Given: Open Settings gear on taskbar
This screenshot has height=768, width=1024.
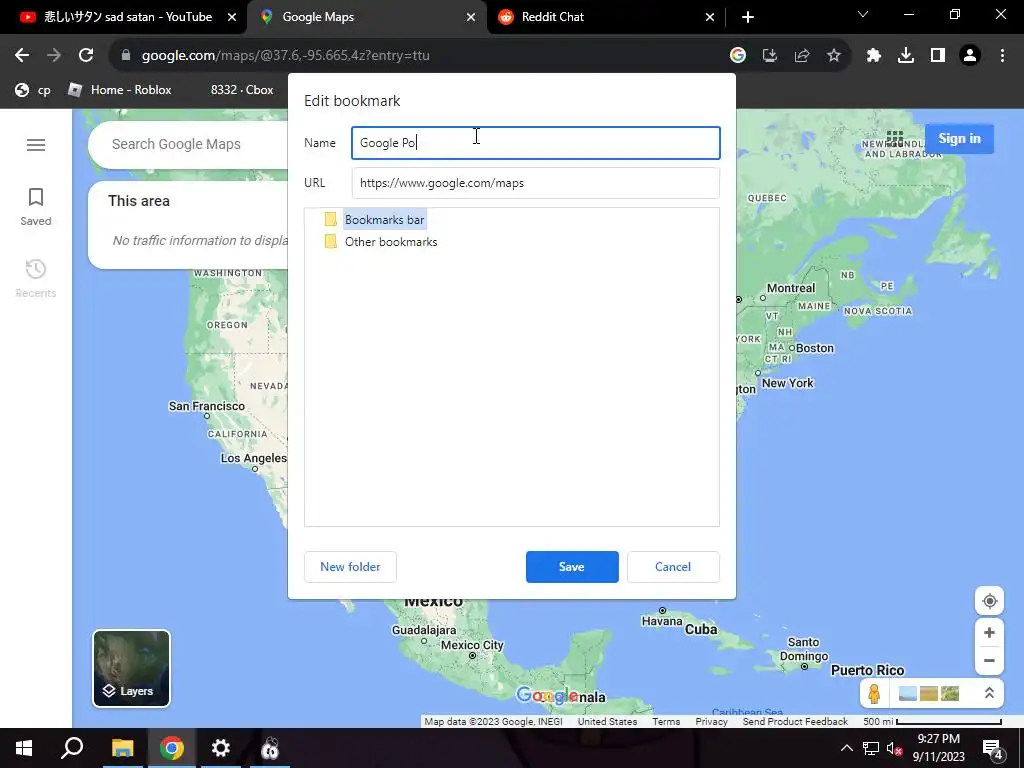Looking at the screenshot, I should [221, 748].
